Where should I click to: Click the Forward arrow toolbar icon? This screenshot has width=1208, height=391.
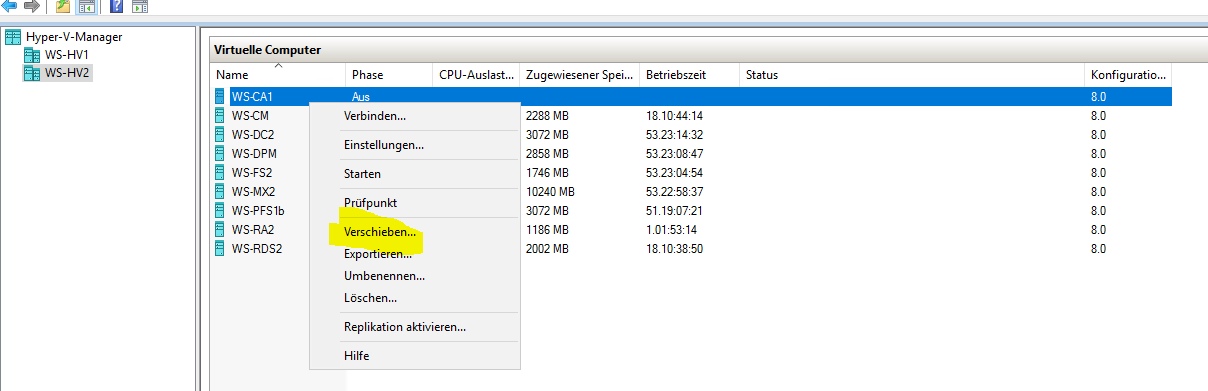[x=31, y=6]
